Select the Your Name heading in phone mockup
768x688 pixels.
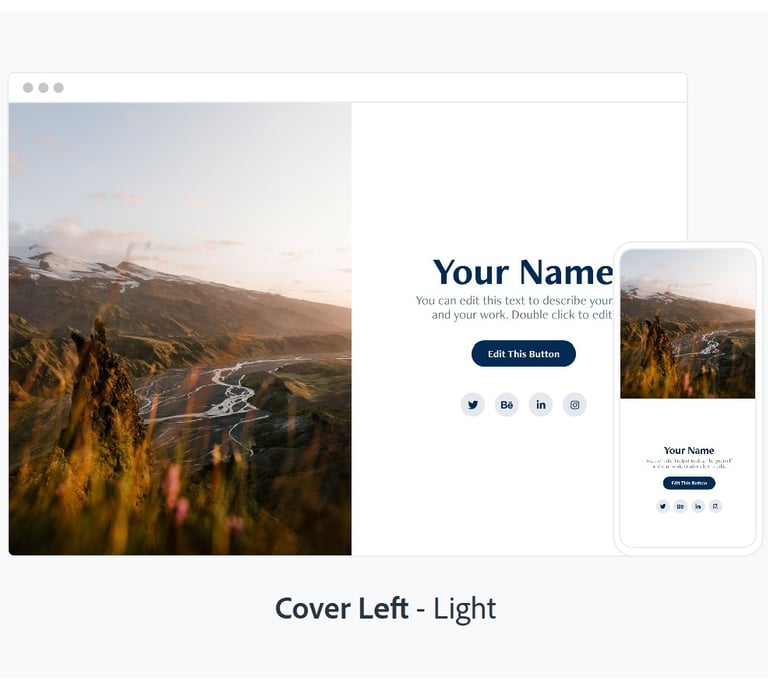pos(689,450)
